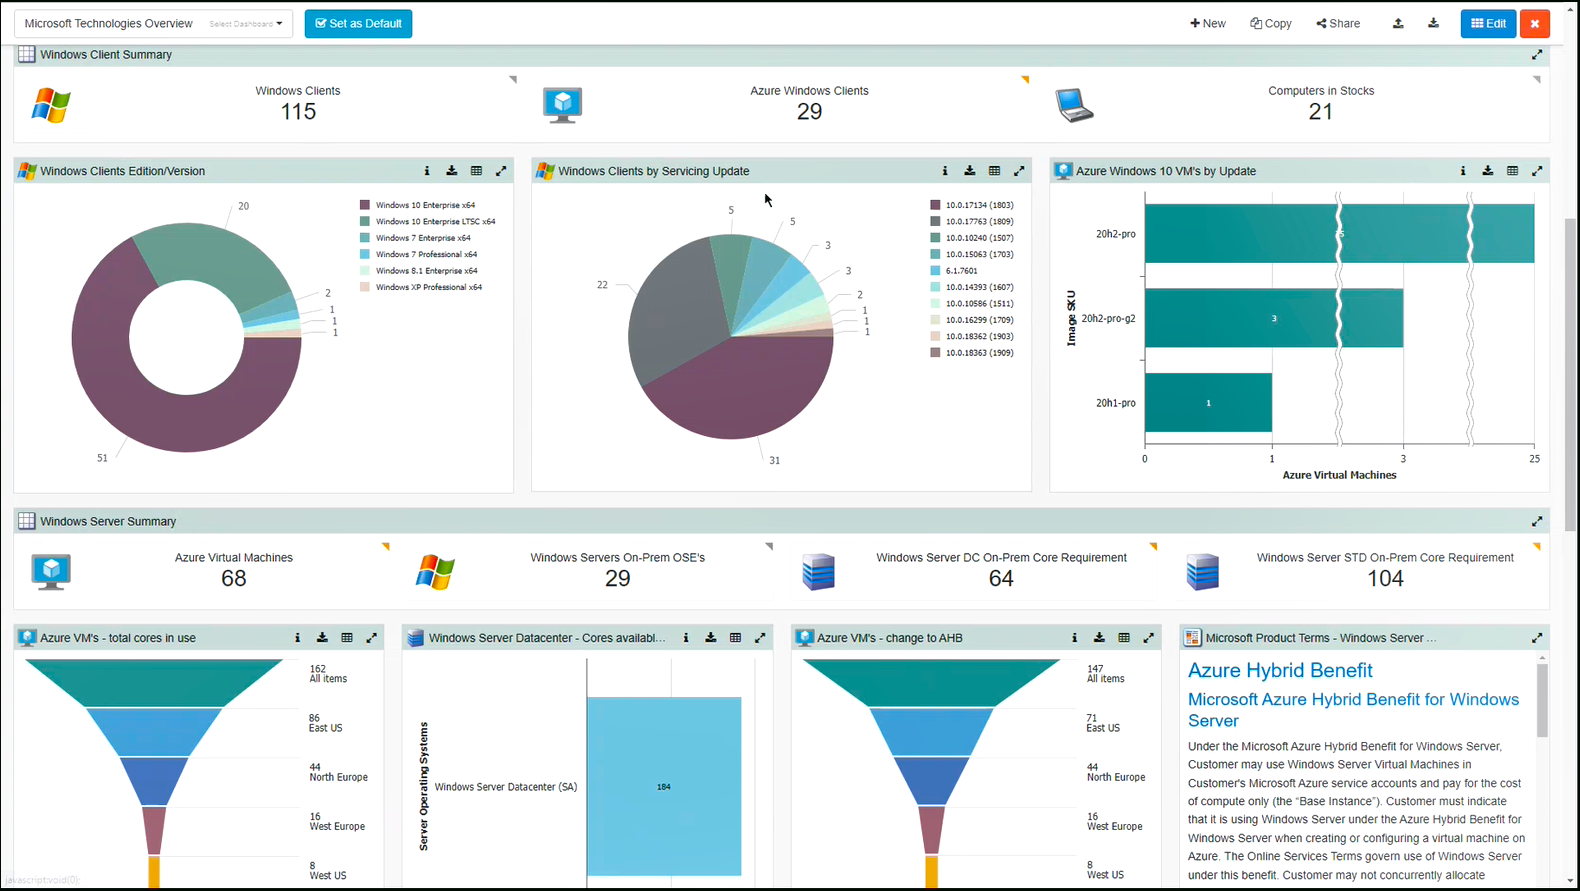View Windows Server Datacenter Cores as table
The width and height of the screenshot is (1580, 891).
(735, 638)
